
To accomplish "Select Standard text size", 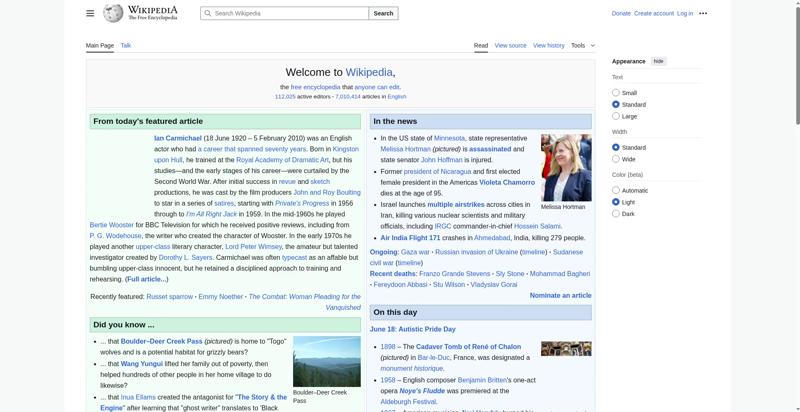I will click(616, 105).
